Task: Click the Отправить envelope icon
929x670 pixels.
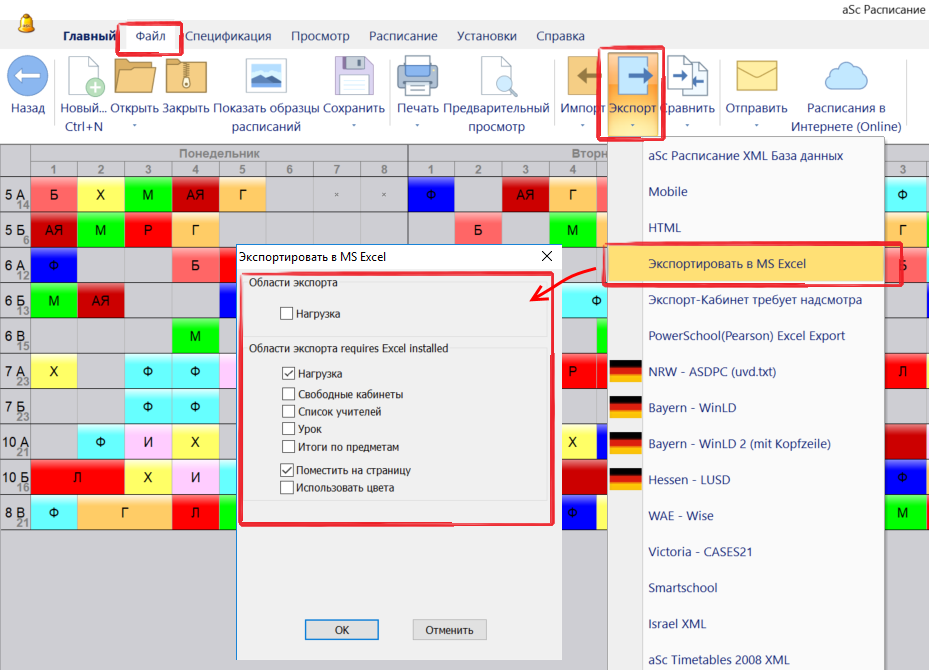Action: tap(756, 77)
